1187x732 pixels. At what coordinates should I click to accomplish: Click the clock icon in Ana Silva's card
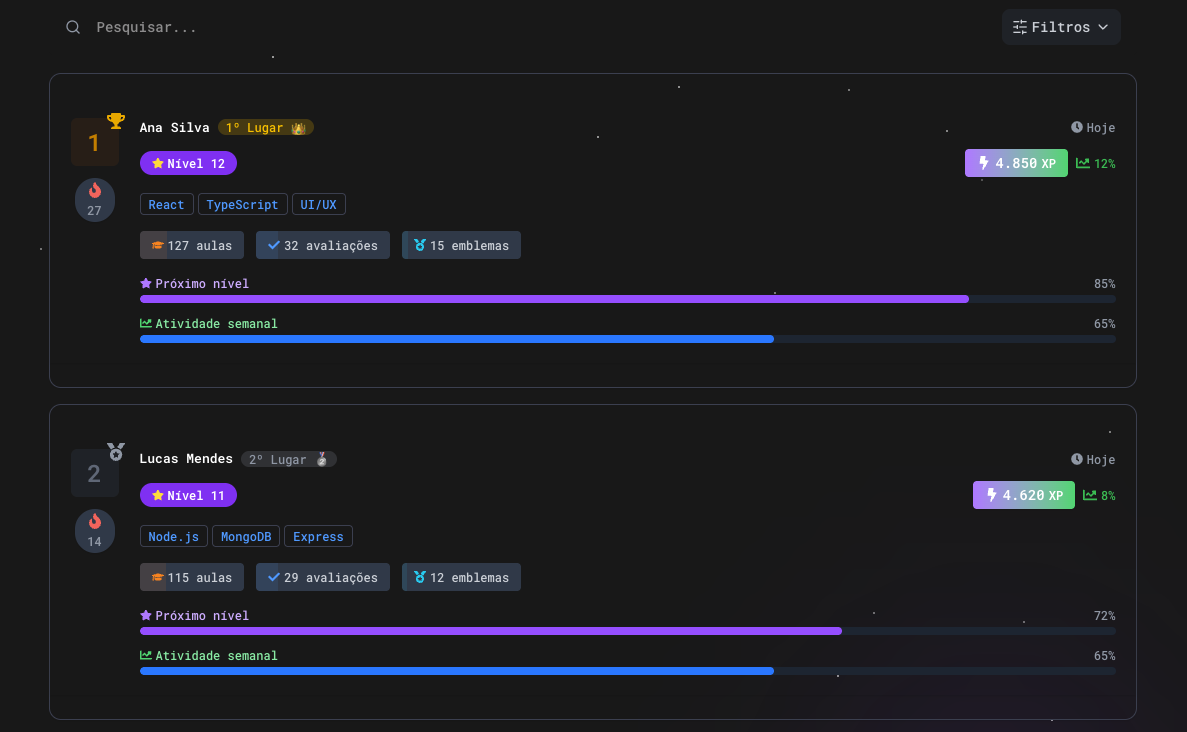tap(1076, 127)
